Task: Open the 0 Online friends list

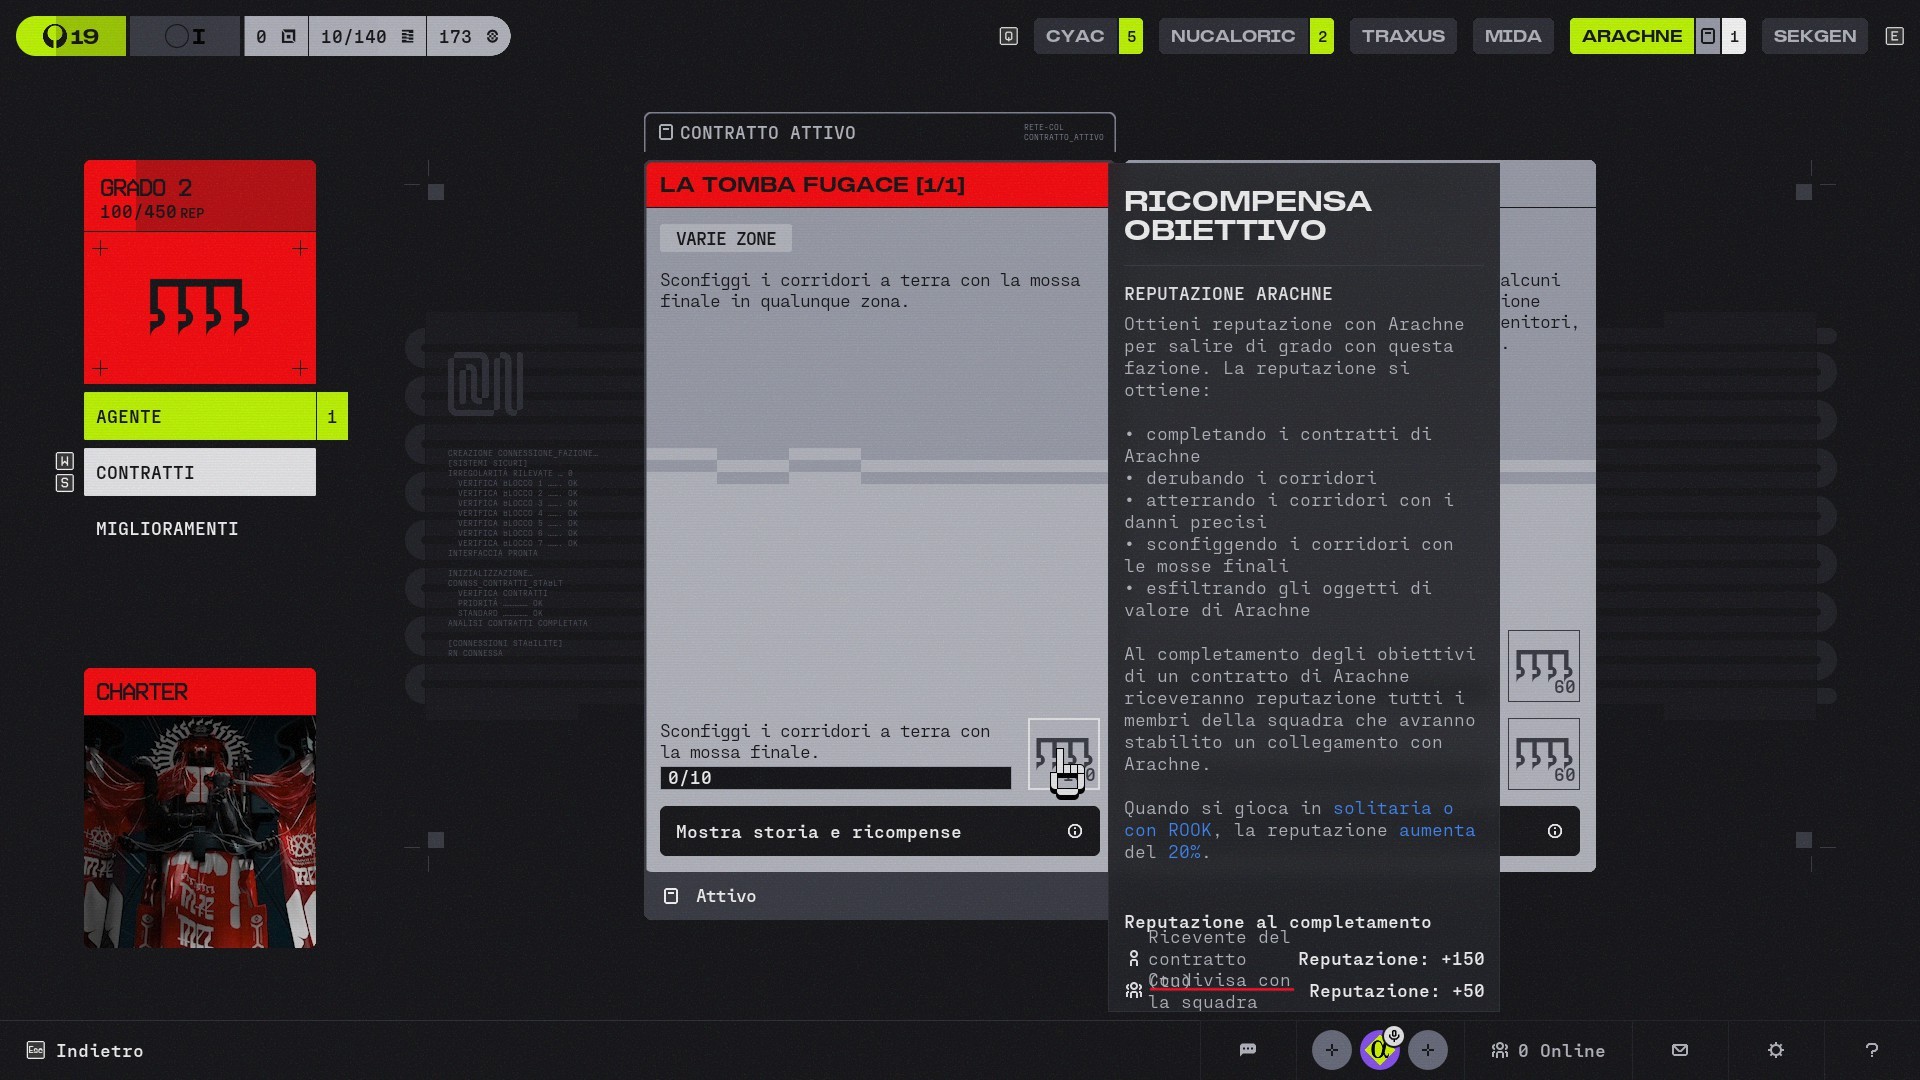Action: pos(1548,1050)
